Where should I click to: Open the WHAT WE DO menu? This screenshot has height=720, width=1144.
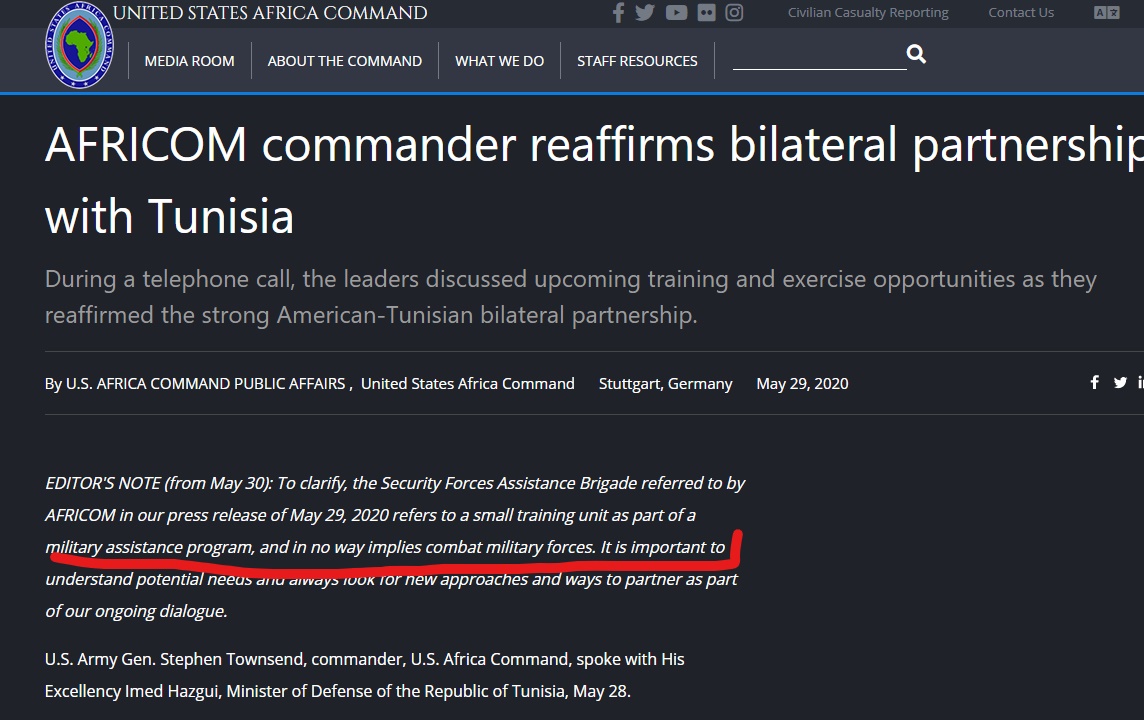500,61
